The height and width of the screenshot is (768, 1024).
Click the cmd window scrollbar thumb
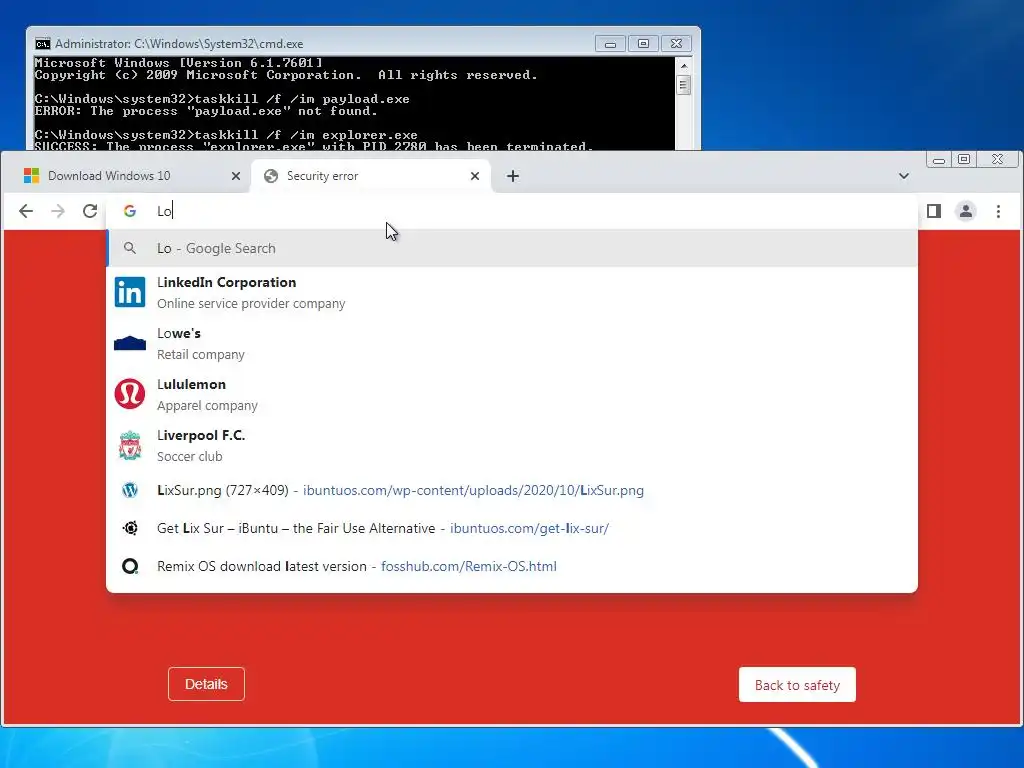684,85
